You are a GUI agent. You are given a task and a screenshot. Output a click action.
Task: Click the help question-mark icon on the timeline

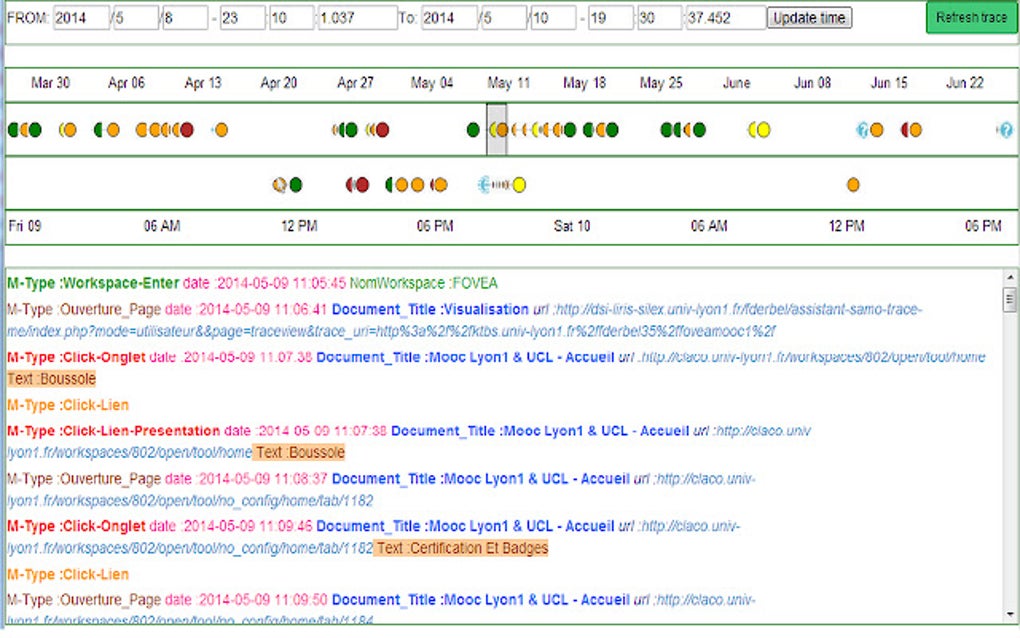coord(1007,130)
